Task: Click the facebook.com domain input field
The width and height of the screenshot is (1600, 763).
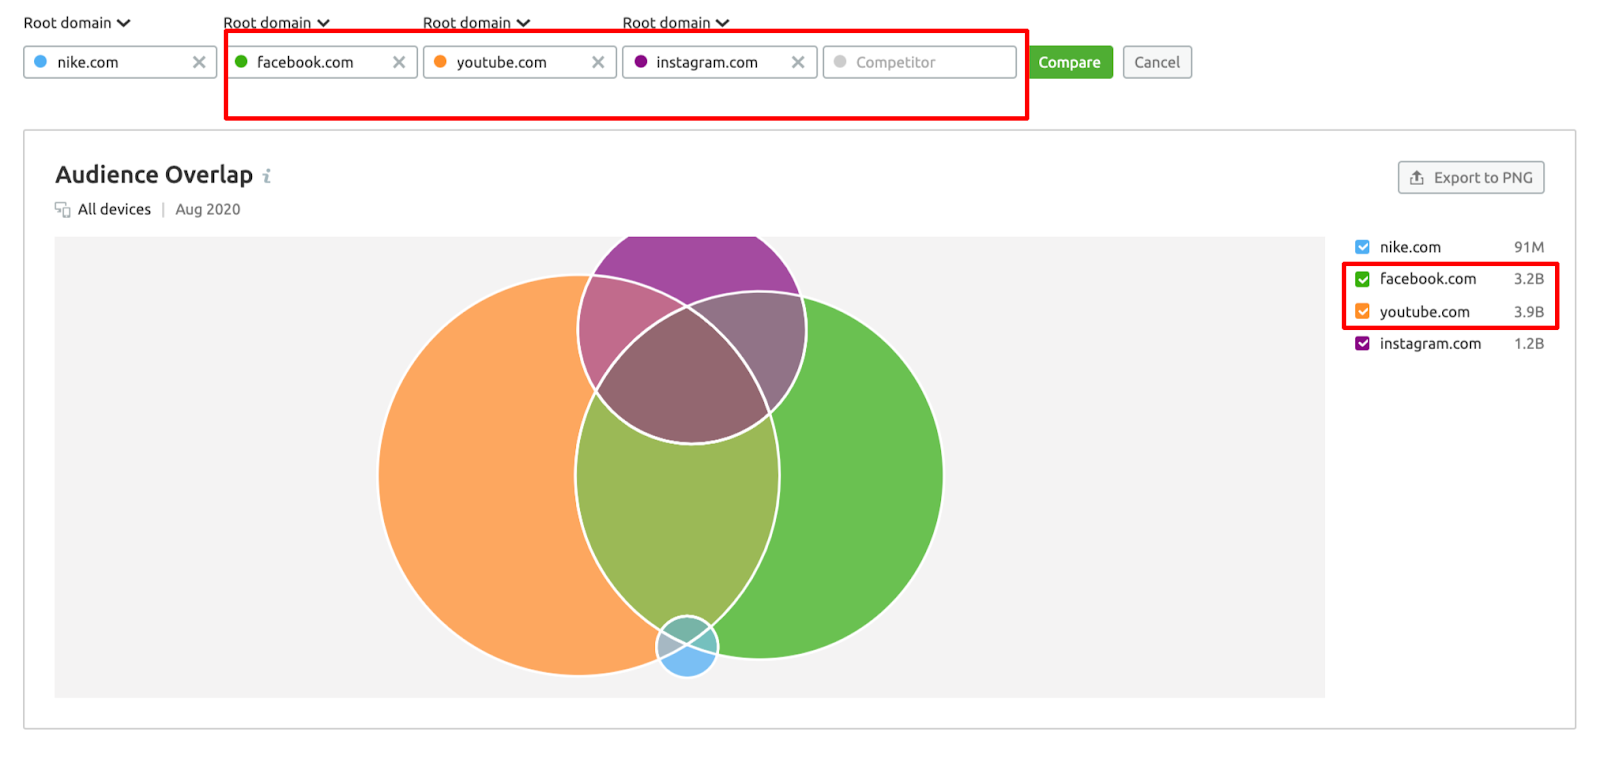Action: (x=320, y=62)
